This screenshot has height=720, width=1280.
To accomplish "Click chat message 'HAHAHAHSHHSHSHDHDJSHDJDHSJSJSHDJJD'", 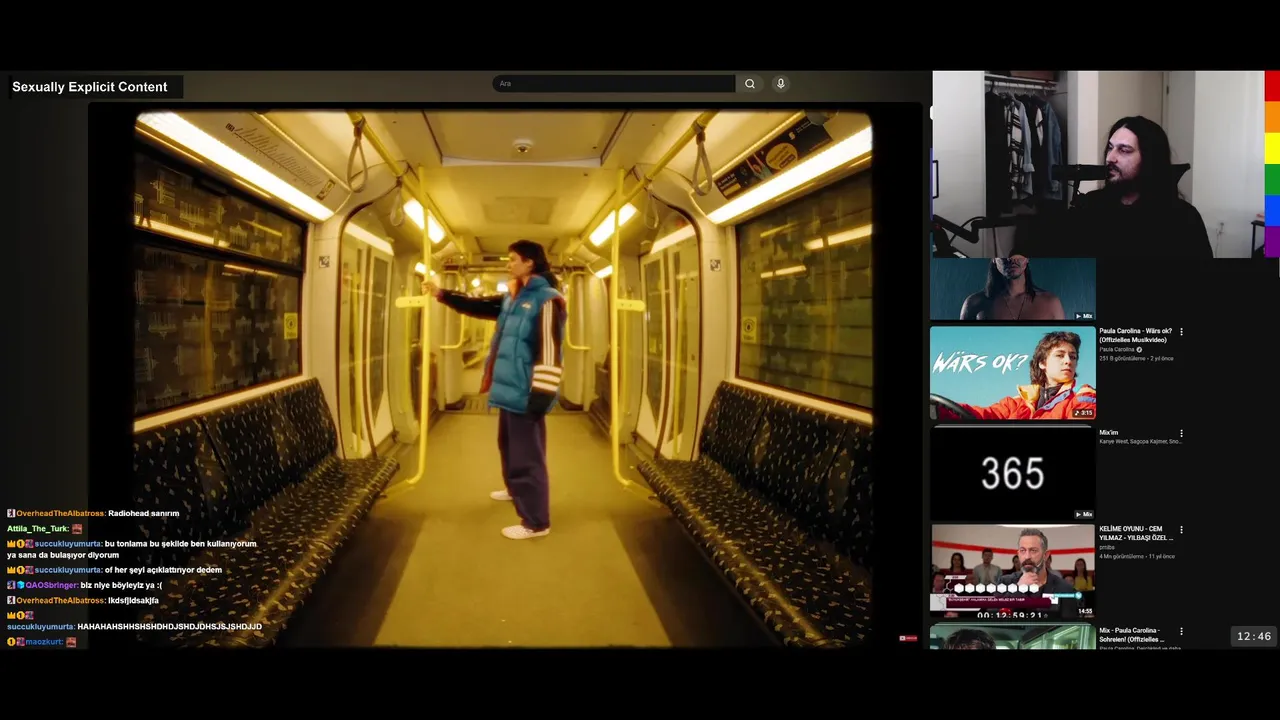I will [x=169, y=627].
